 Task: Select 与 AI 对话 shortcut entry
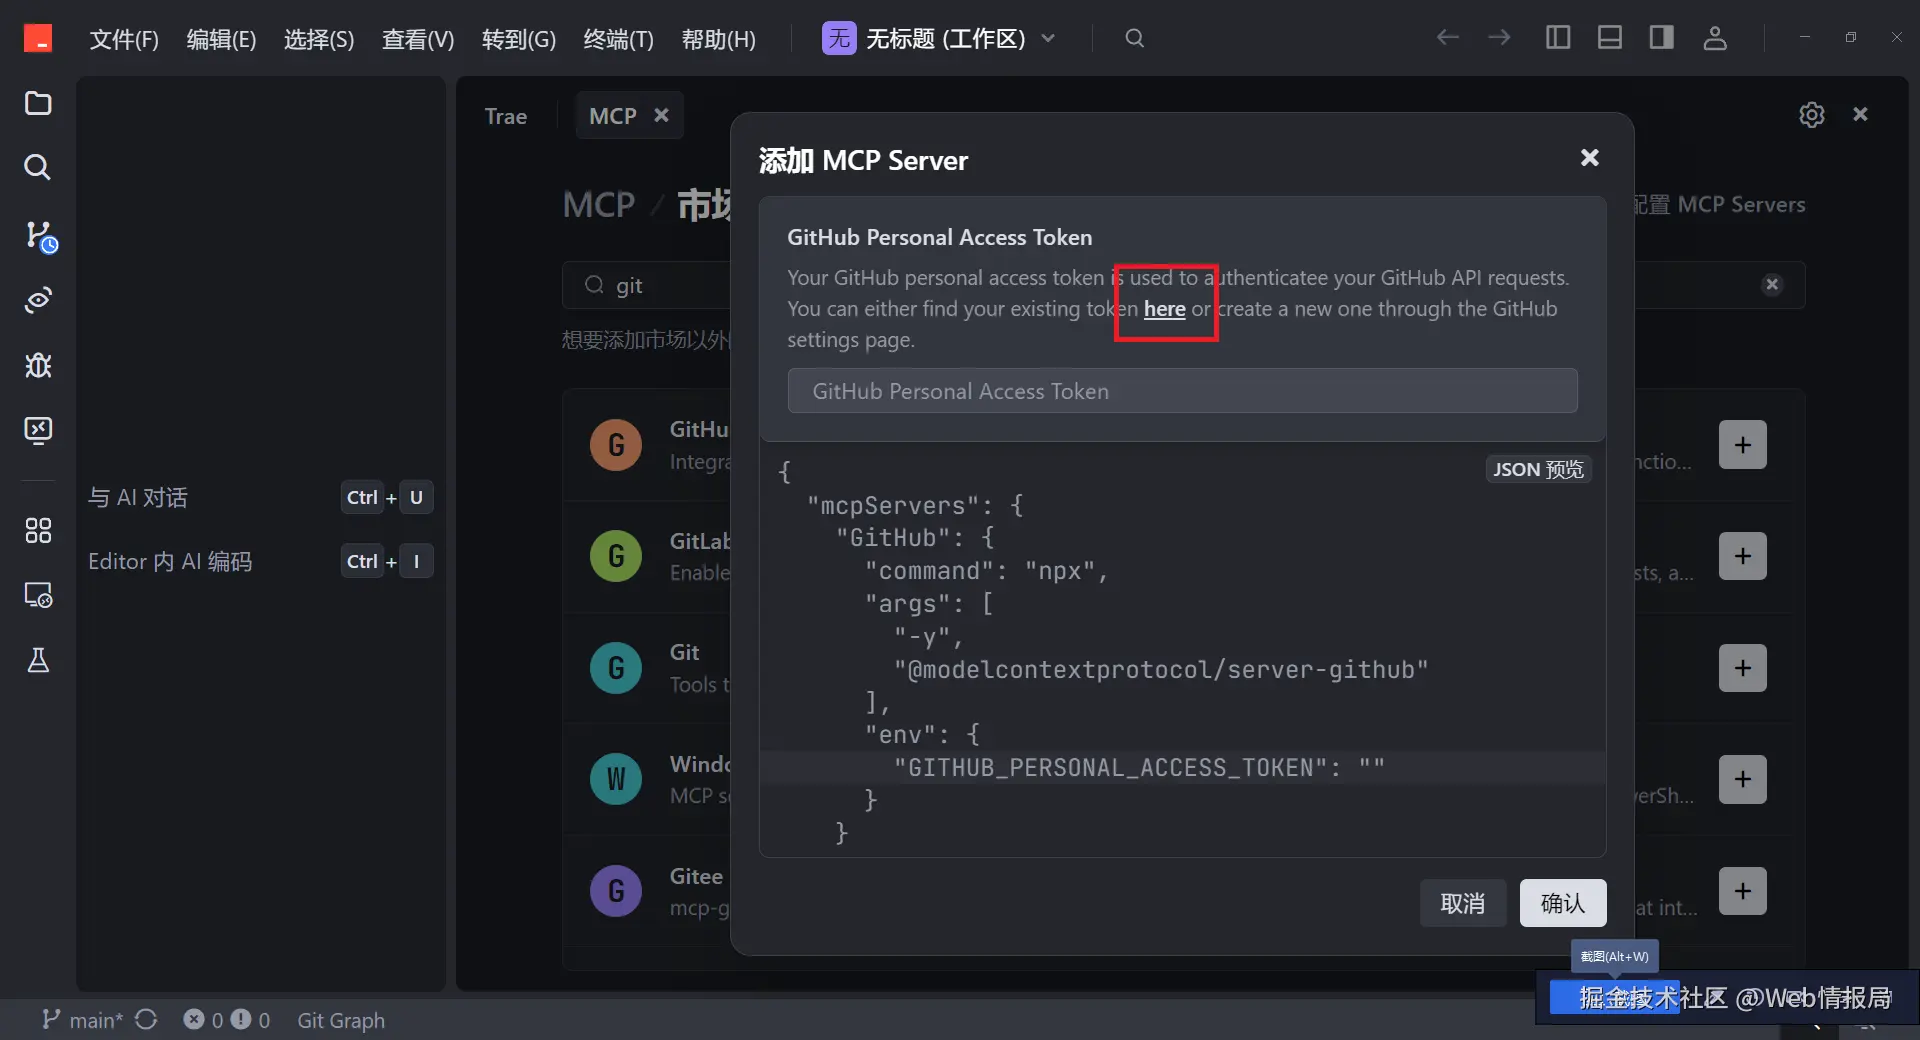pyautogui.click(x=260, y=497)
